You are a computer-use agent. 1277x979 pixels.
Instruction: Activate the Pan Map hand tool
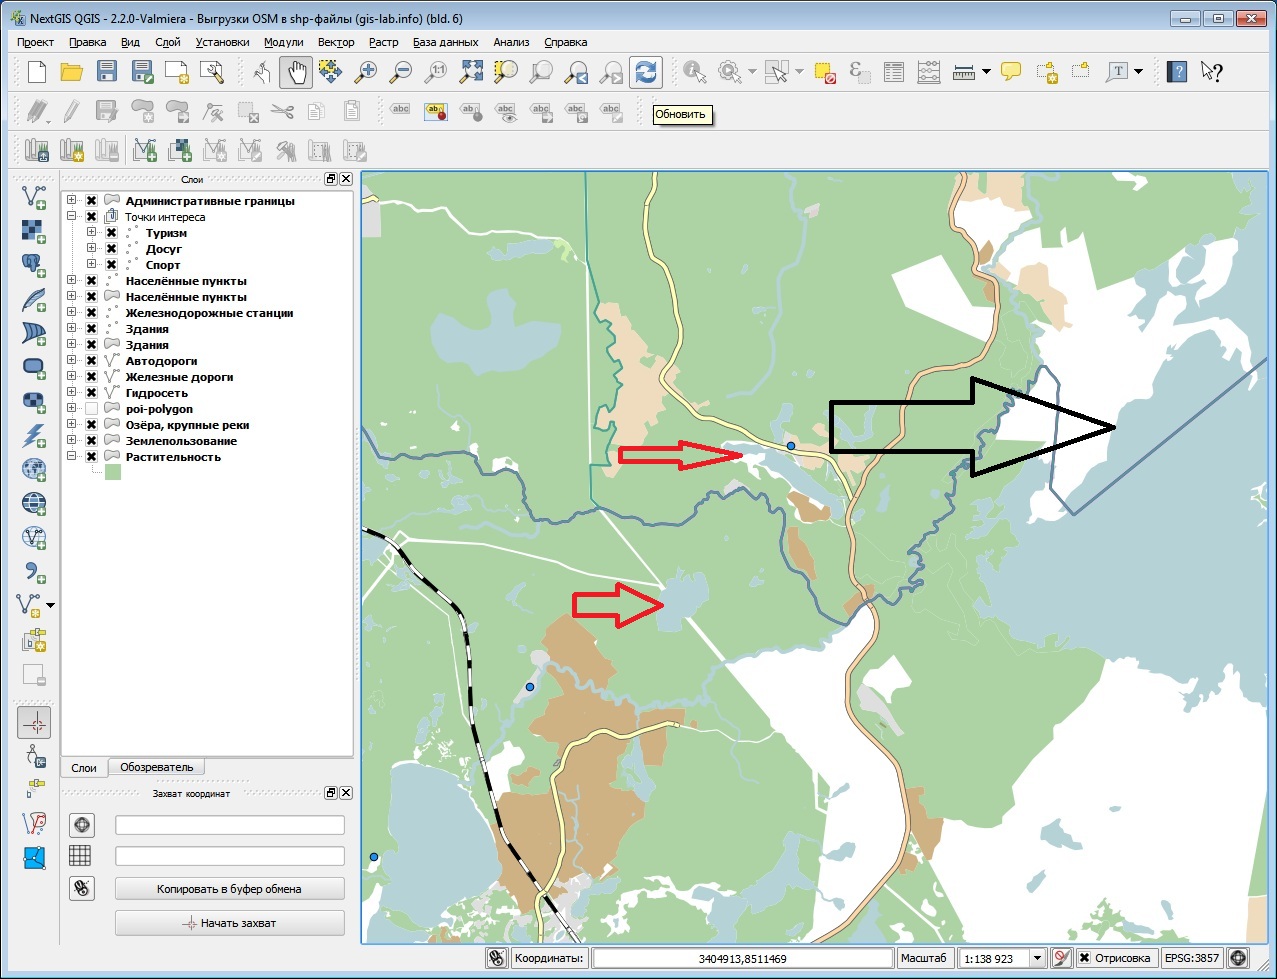(296, 71)
